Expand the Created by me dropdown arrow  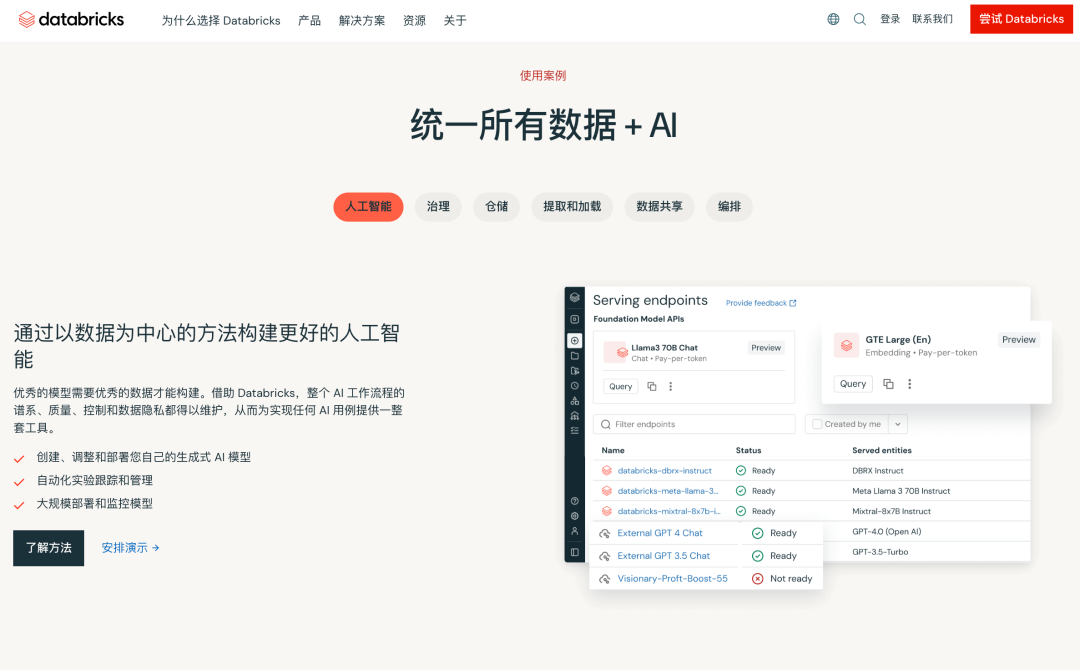tap(897, 423)
